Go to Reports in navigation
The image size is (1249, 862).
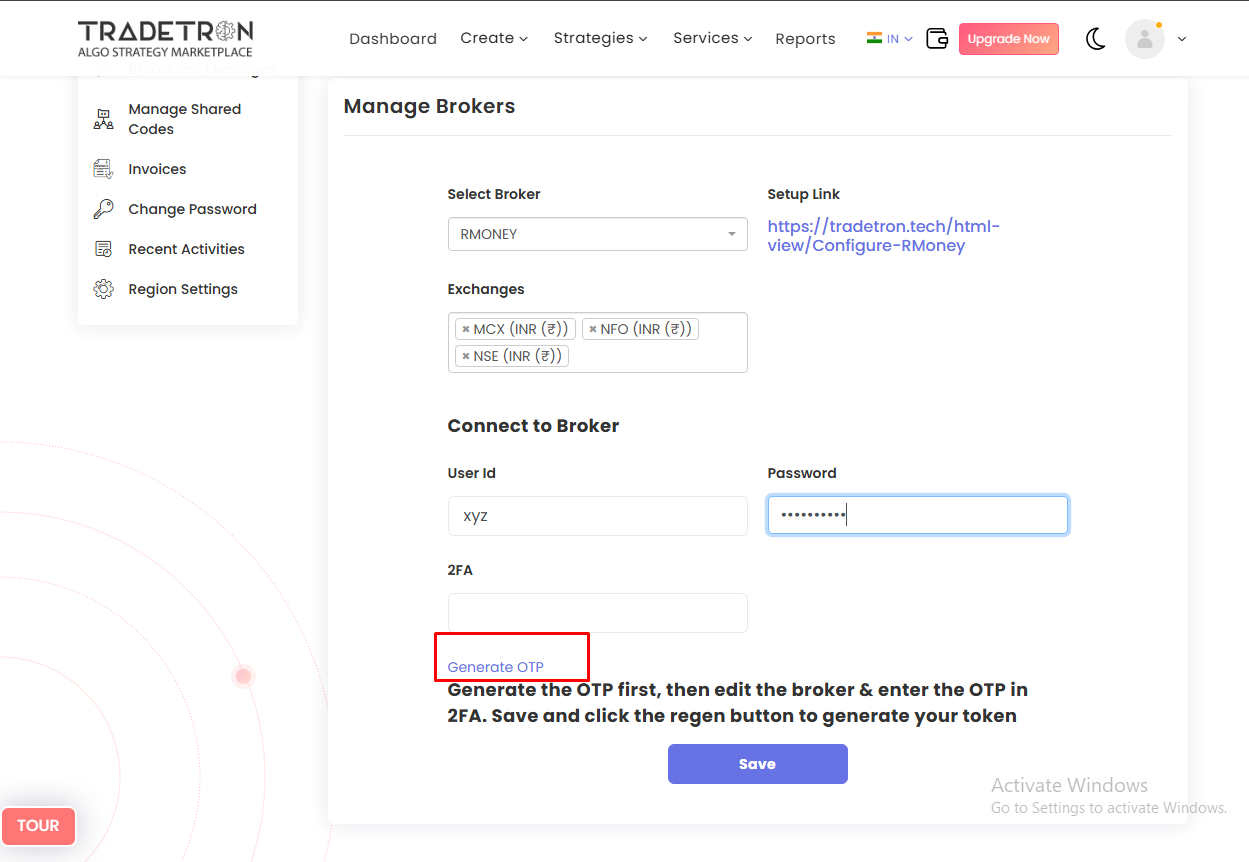805,39
